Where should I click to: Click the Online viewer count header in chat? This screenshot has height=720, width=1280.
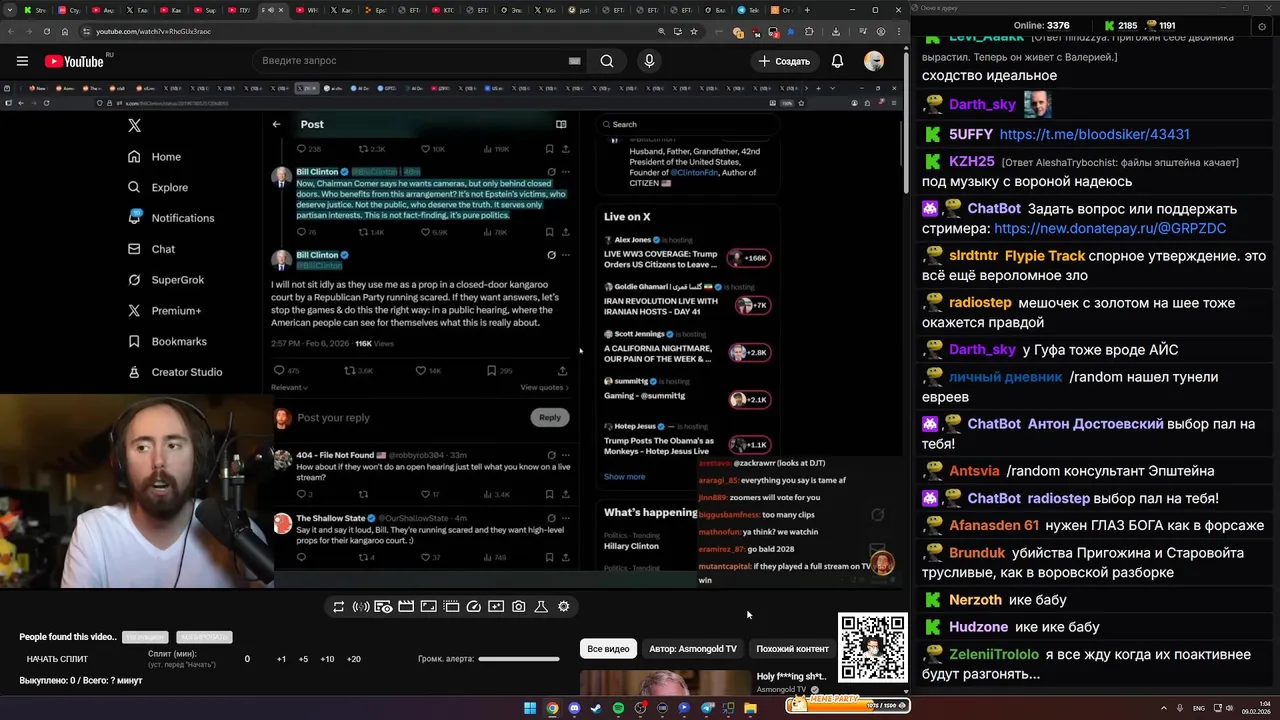point(1041,25)
